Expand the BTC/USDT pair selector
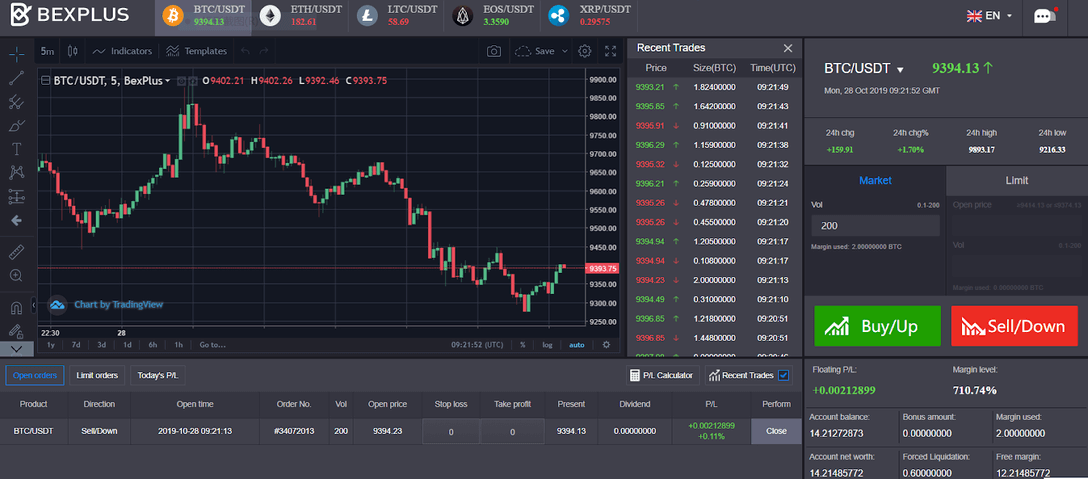Viewport: 1088px width, 479px height. pos(864,69)
